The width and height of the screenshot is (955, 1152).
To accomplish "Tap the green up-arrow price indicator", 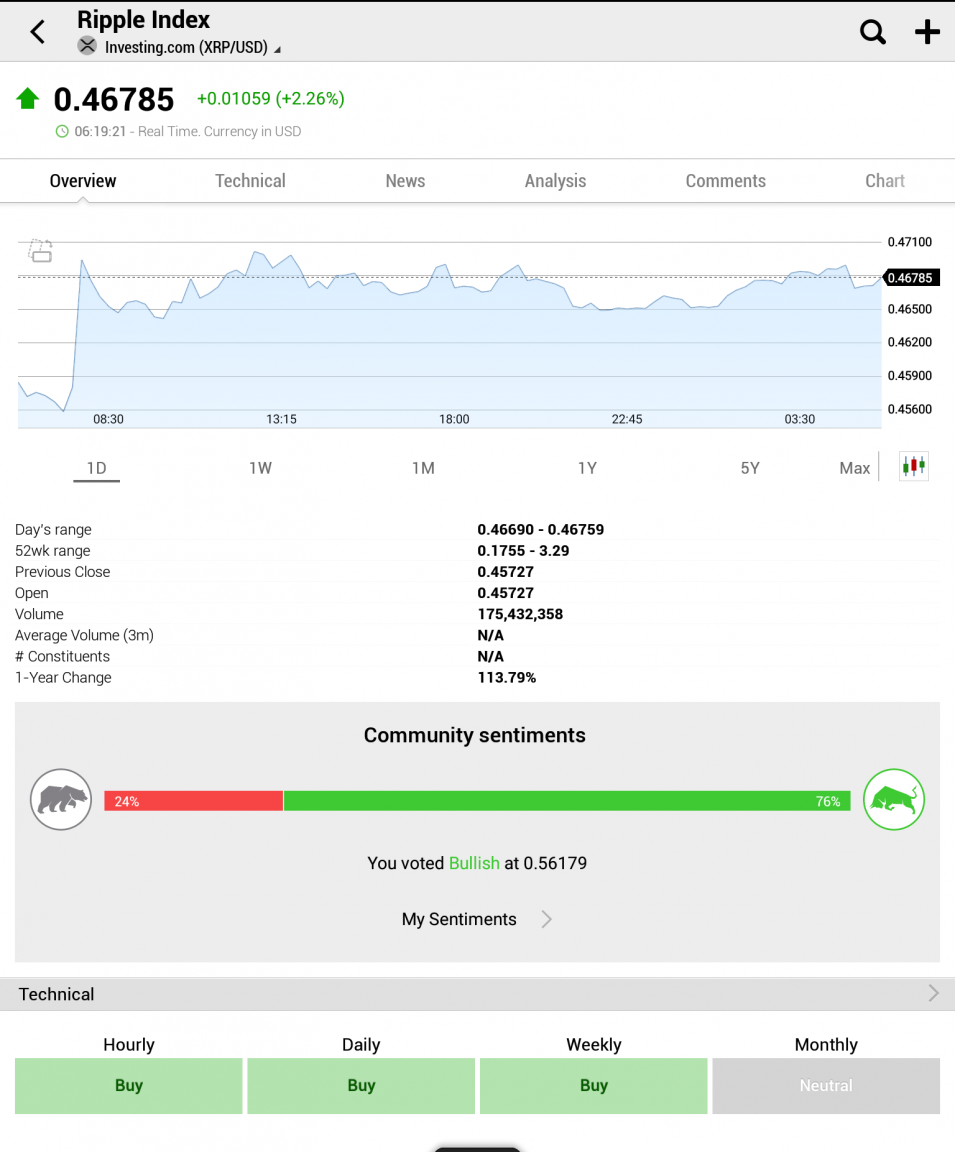I will [x=28, y=98].
